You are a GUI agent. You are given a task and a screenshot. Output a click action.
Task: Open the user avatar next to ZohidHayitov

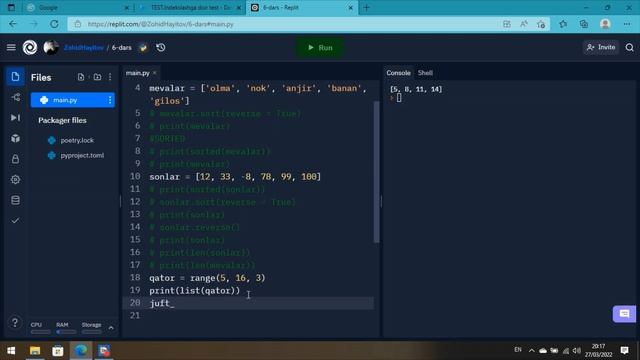[51, 48]
